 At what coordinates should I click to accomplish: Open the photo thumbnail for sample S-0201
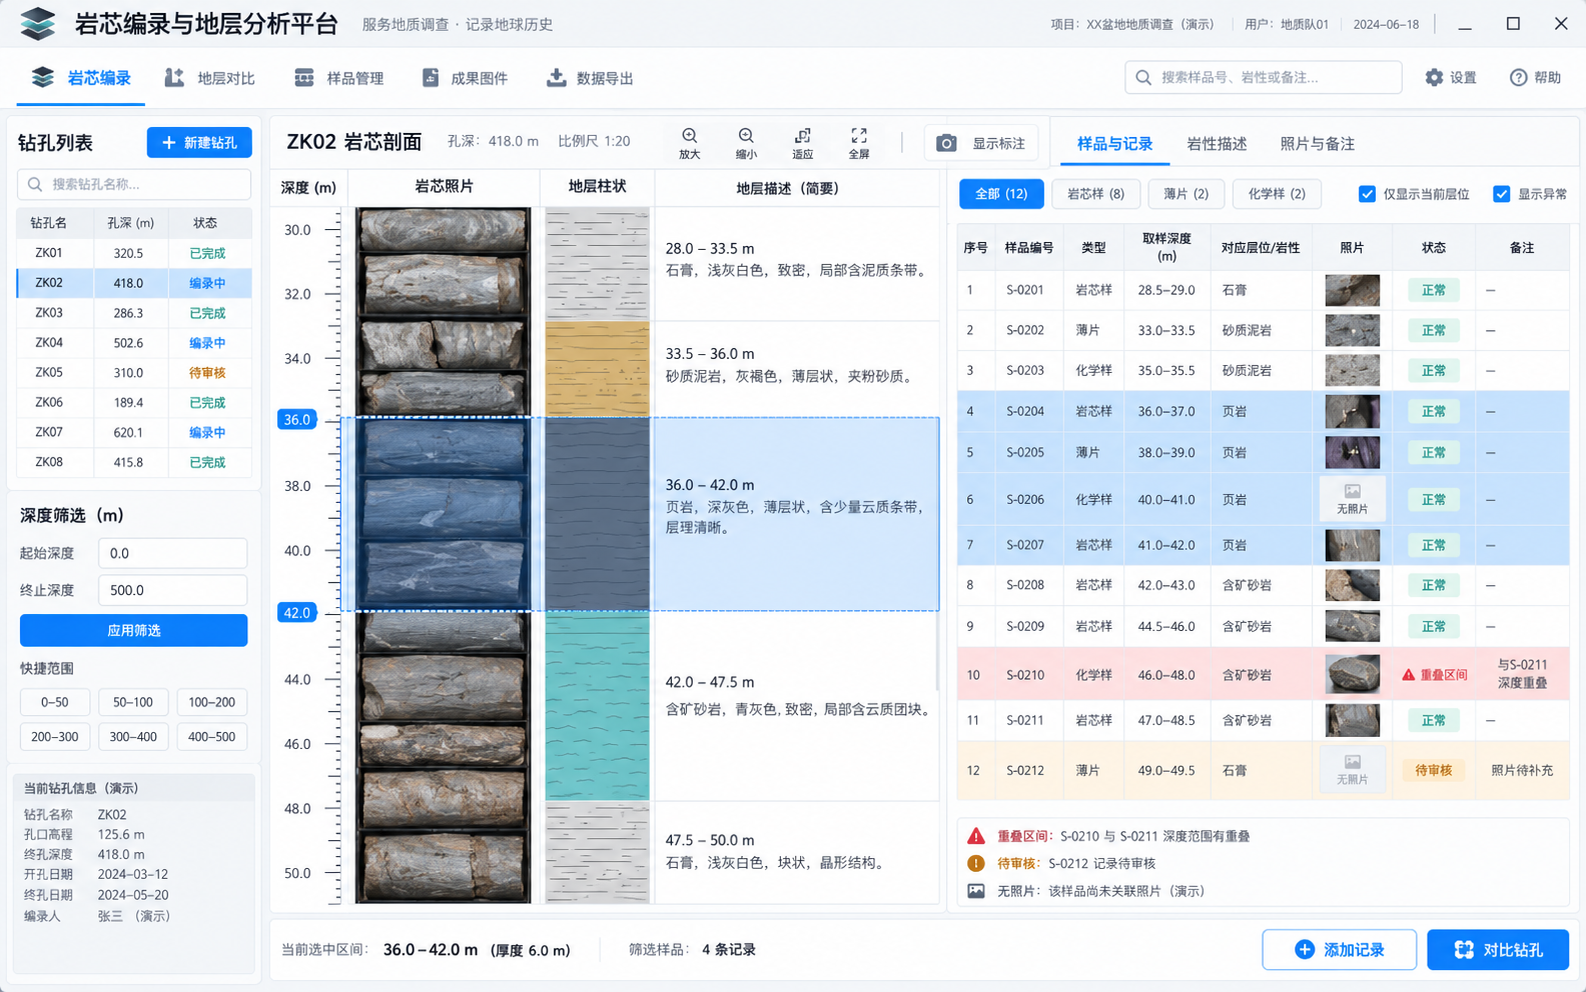[1352, 290]
